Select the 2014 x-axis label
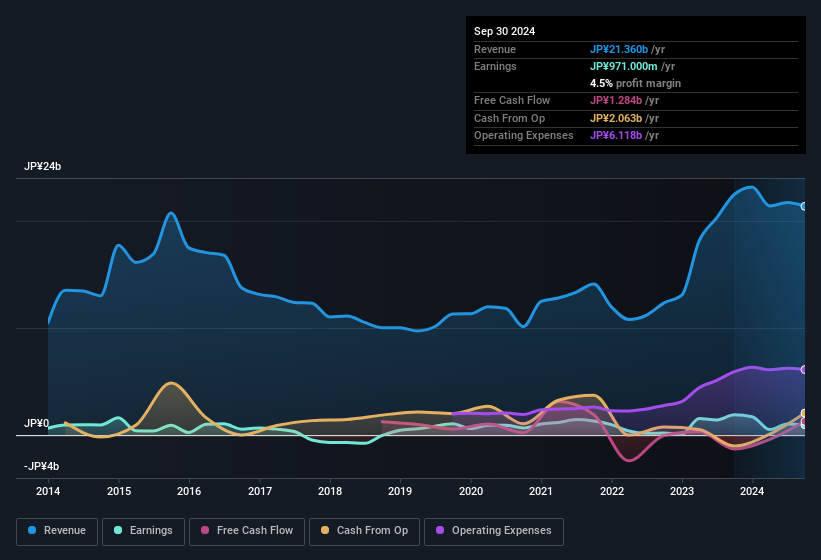 click(48, 491)
